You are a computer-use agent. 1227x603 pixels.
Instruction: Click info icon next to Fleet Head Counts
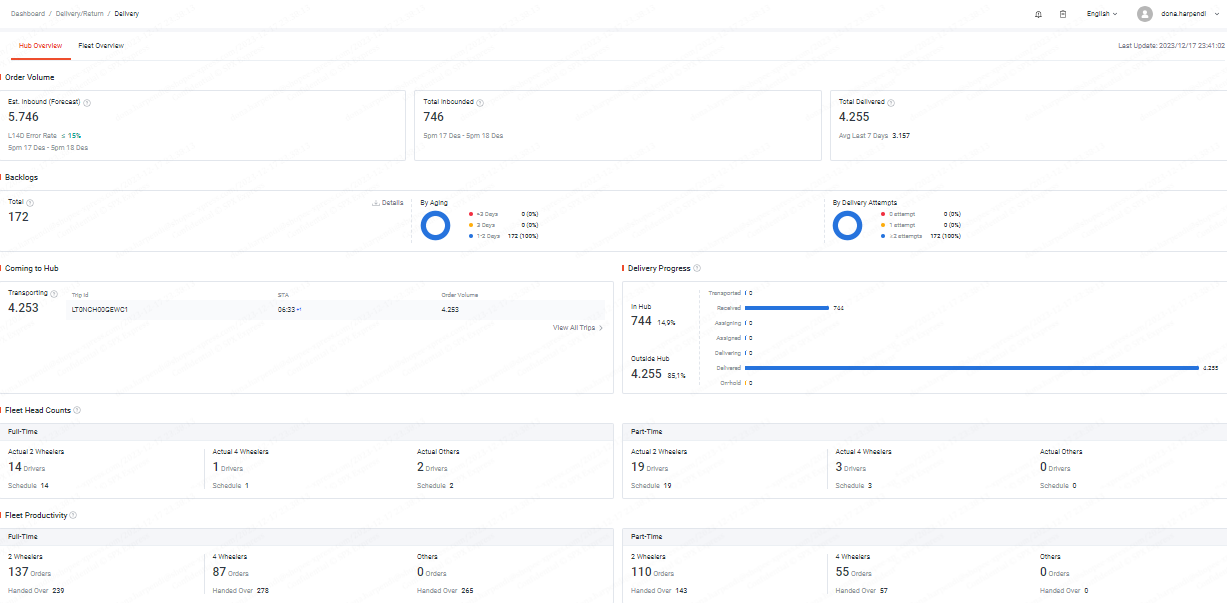point(77,410)
